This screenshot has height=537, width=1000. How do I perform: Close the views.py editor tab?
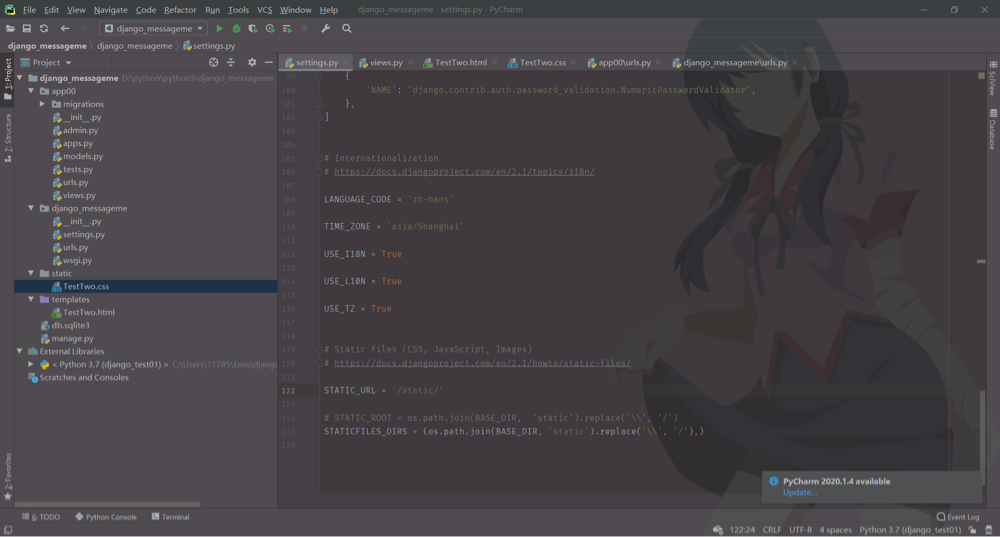pos(410,63)
